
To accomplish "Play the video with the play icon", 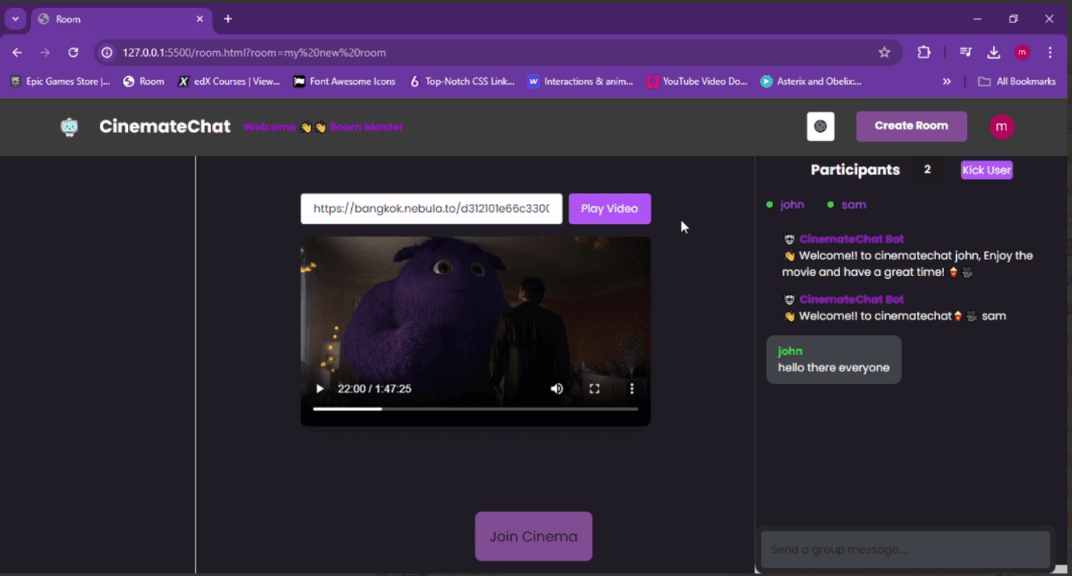I will pos(319,389).
